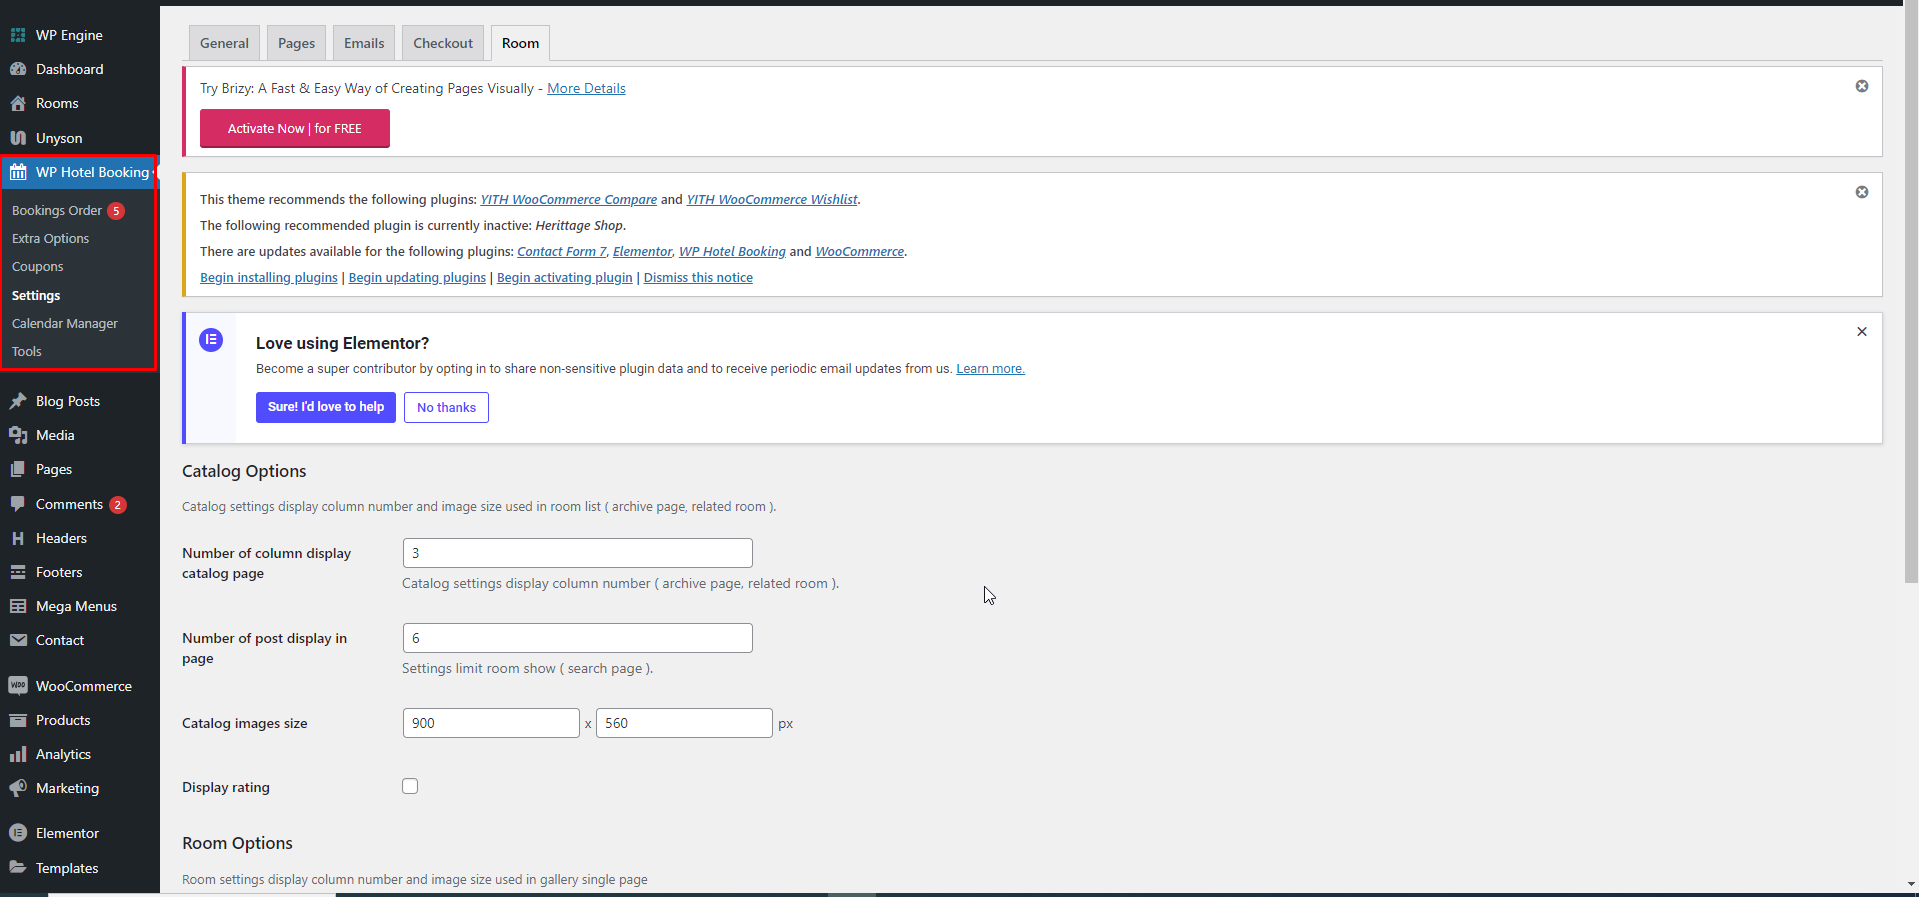Click the WP Engine sidebar icon
Image resolution: width=1919 pixels, height=897 pixels.
click(x=18, y=35)
